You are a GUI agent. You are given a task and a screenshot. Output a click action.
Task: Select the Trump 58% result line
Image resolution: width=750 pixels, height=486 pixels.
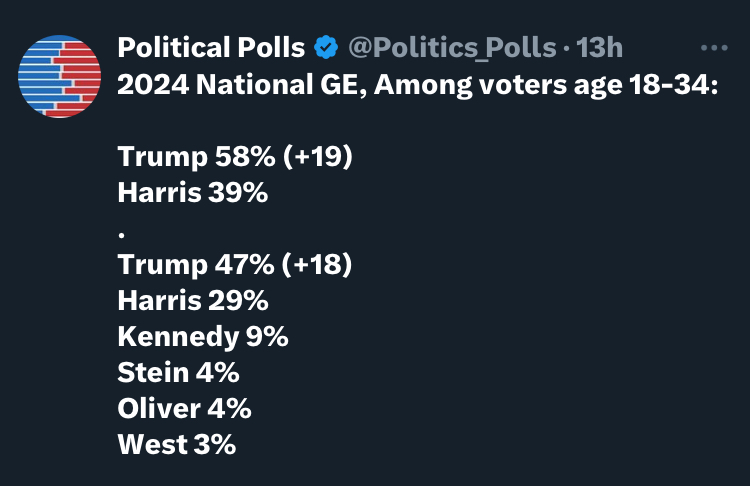(235, 156)
